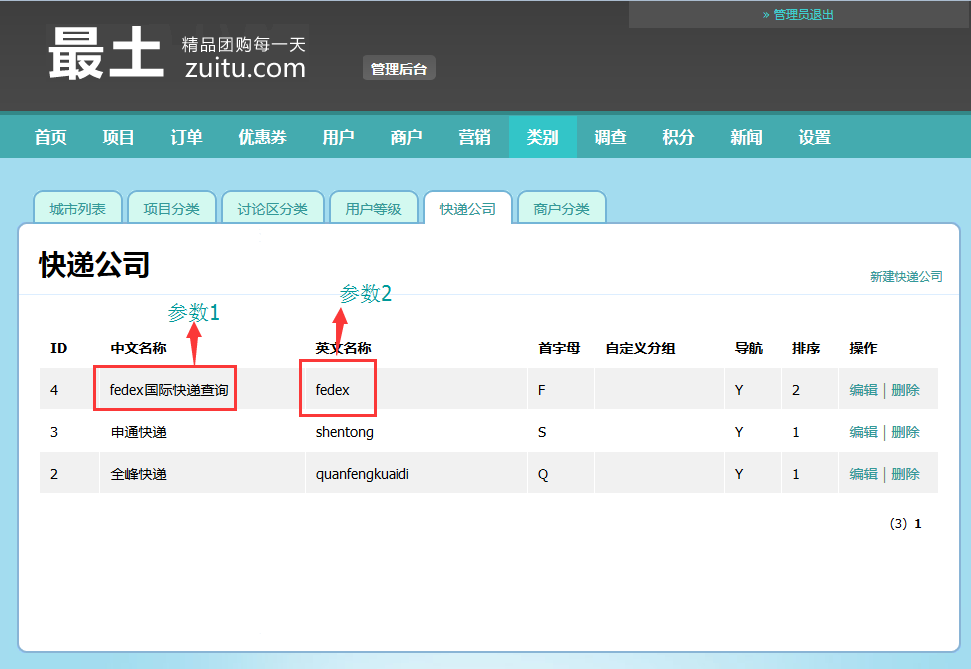Open the 新闻 menu
971x669 pixels.
click(x=746, y=137)
